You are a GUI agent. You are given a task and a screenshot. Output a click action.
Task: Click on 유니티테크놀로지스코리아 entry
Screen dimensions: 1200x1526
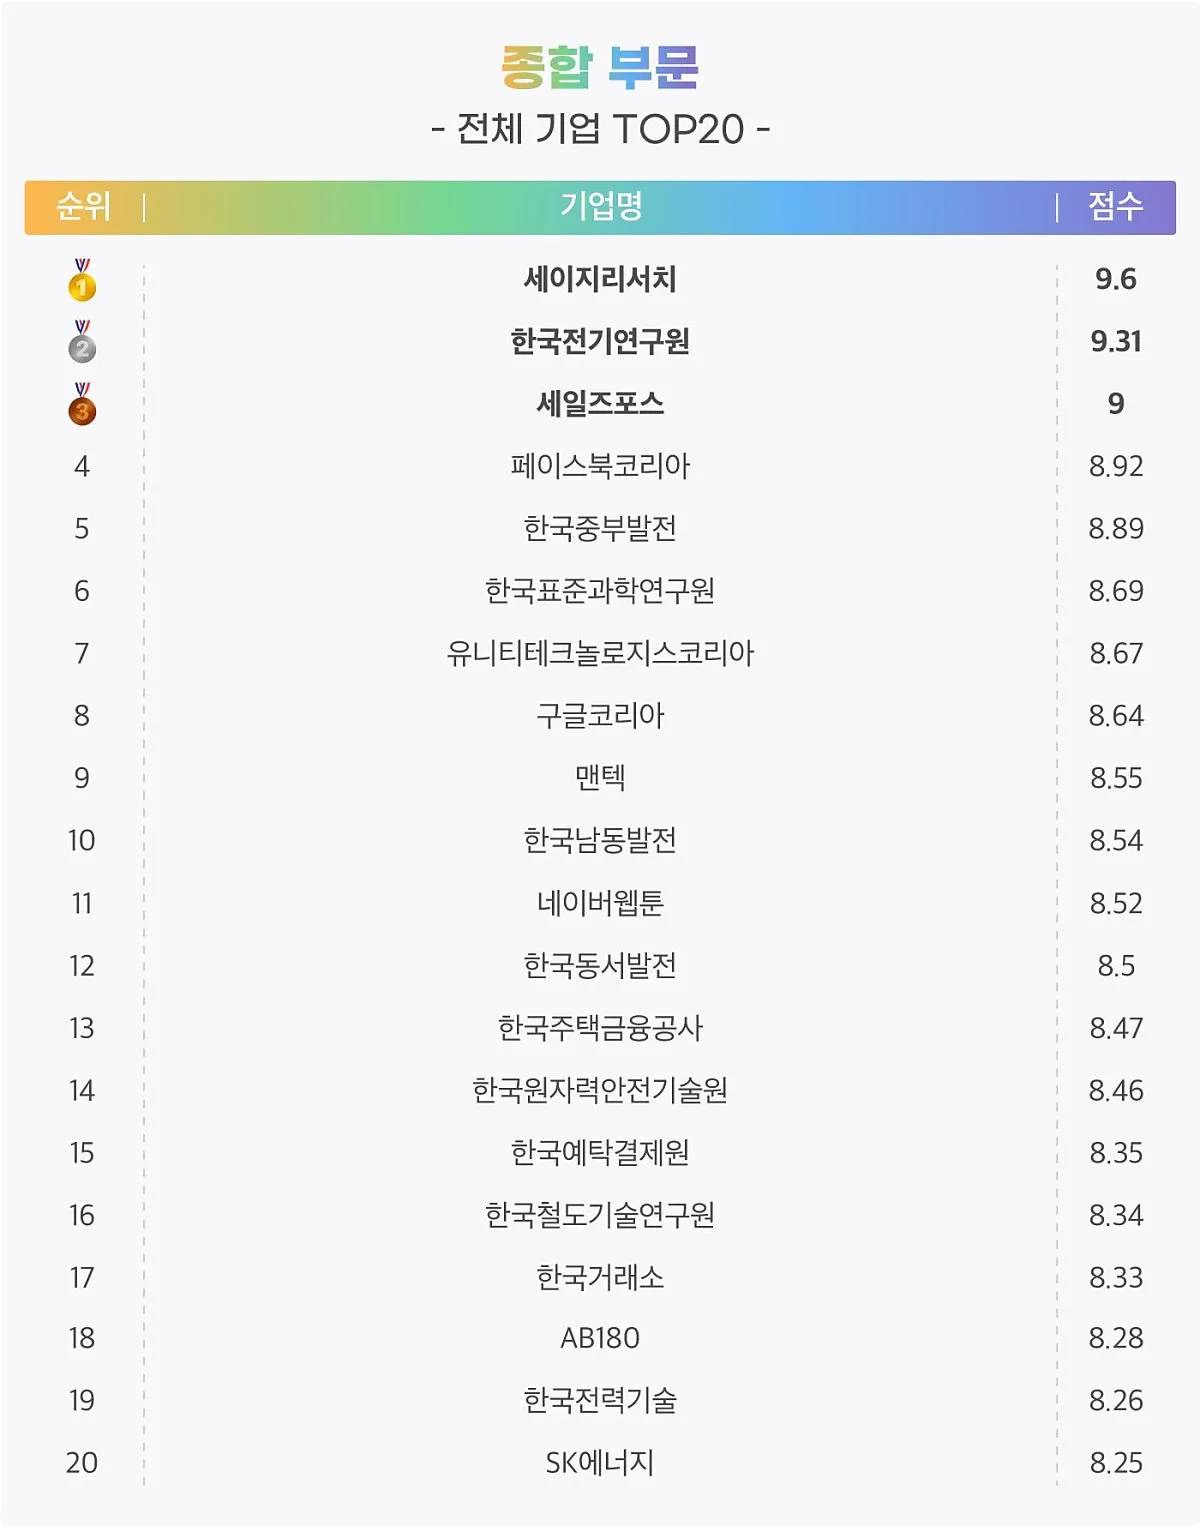click(x=600, y=653)
